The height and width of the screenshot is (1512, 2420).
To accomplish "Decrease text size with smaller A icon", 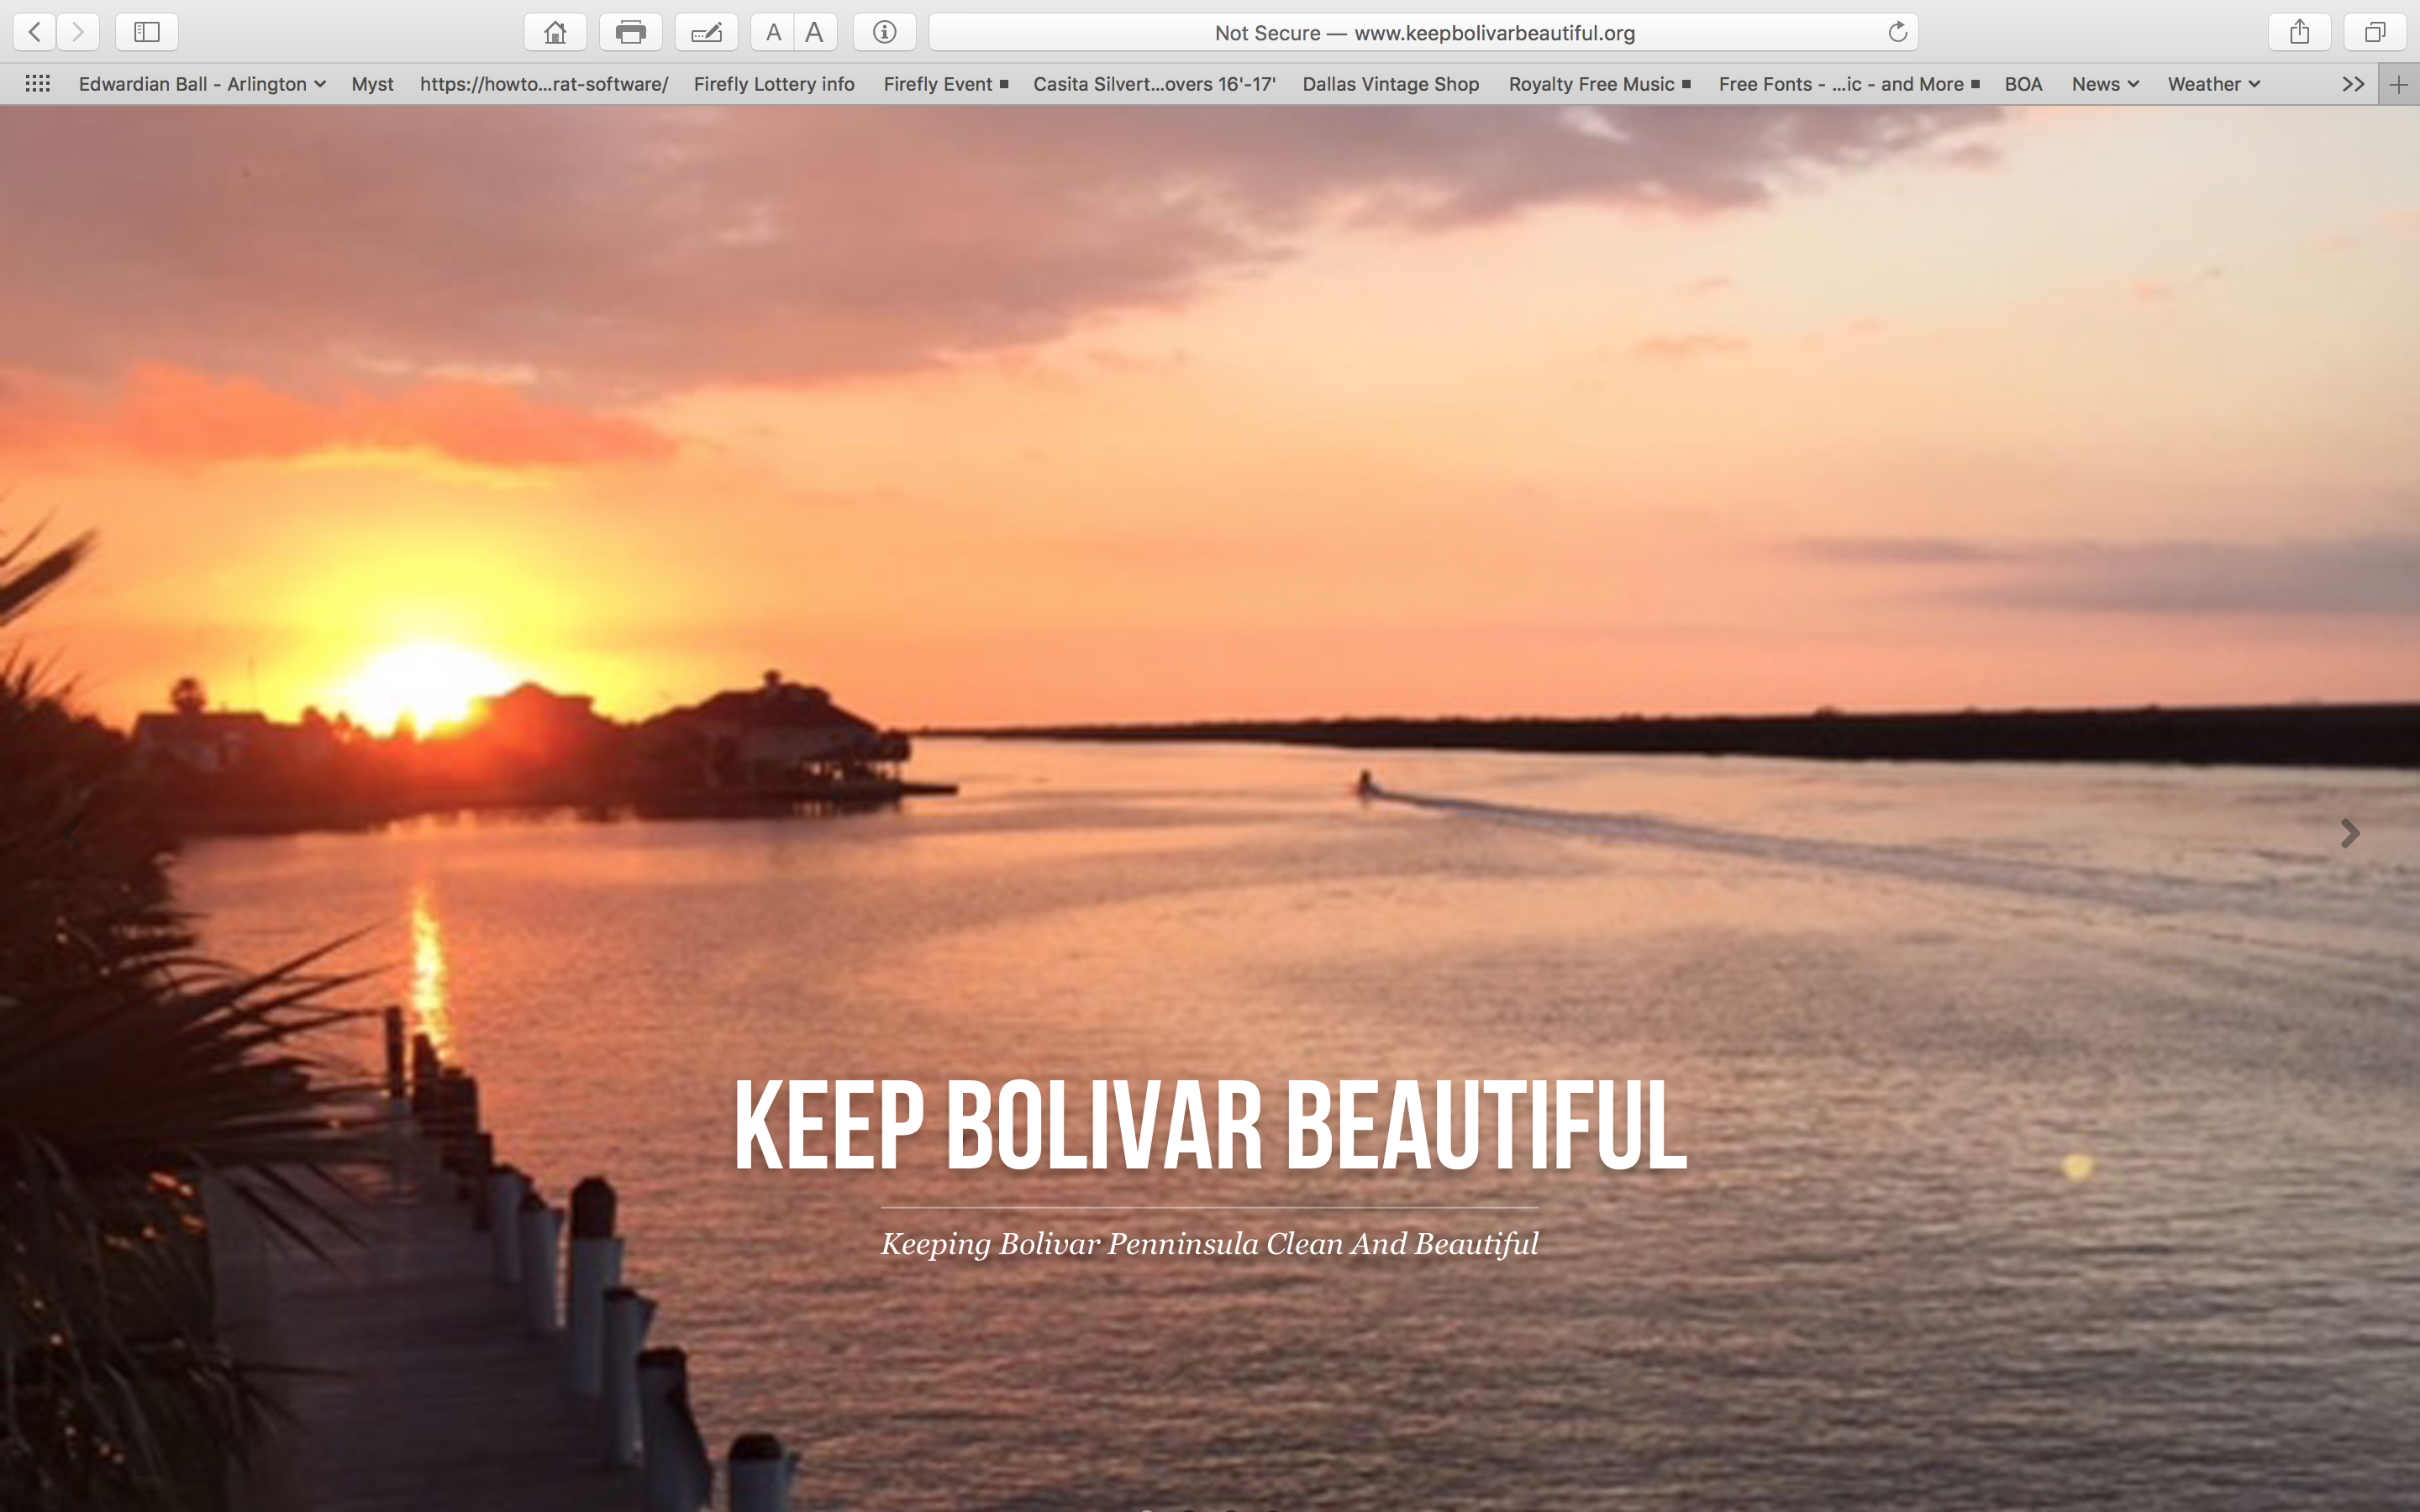I will point(772,31).
